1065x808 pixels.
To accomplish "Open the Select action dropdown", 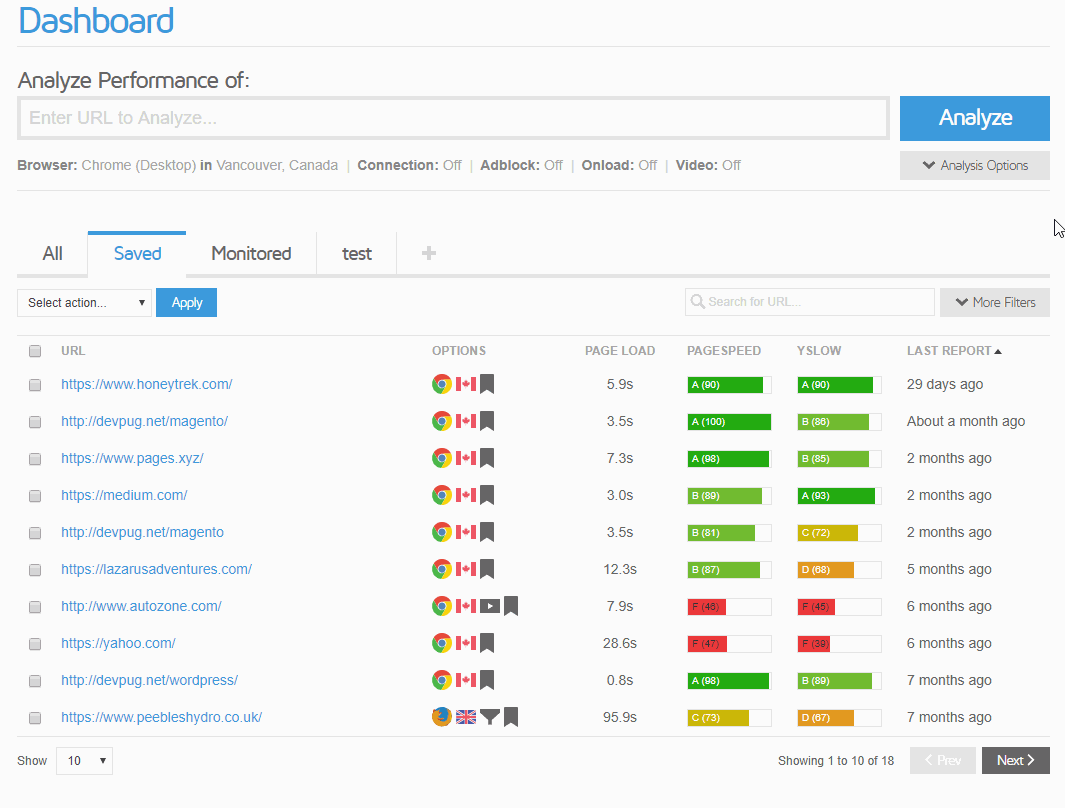I will (84, 302).
